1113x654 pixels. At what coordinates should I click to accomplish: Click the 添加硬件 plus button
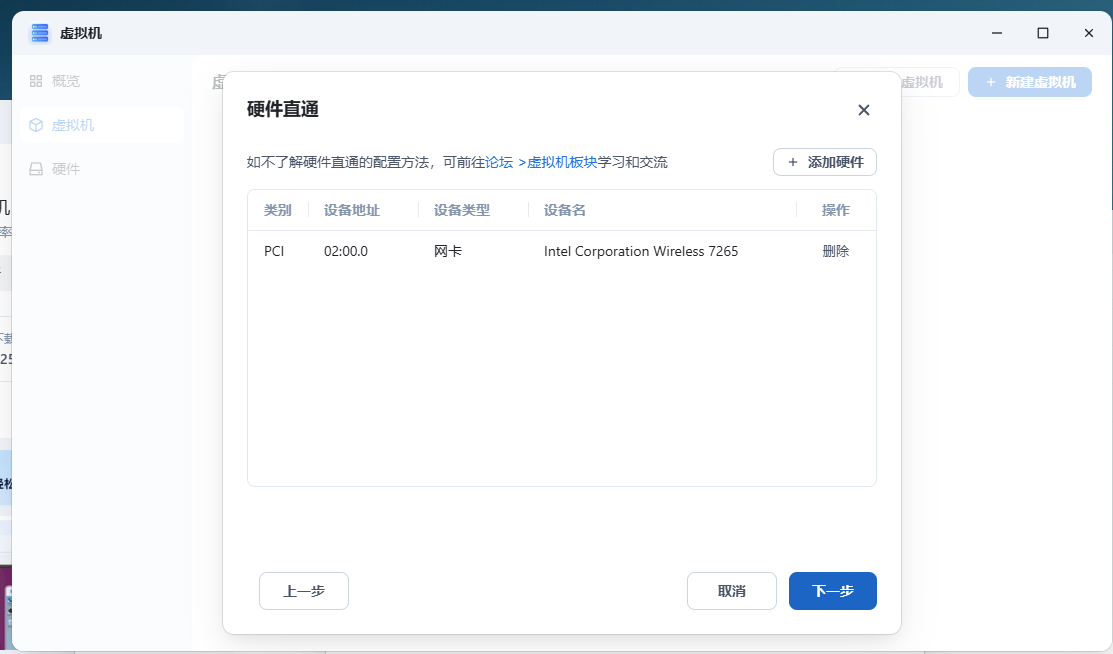click(x=824, y=162)
